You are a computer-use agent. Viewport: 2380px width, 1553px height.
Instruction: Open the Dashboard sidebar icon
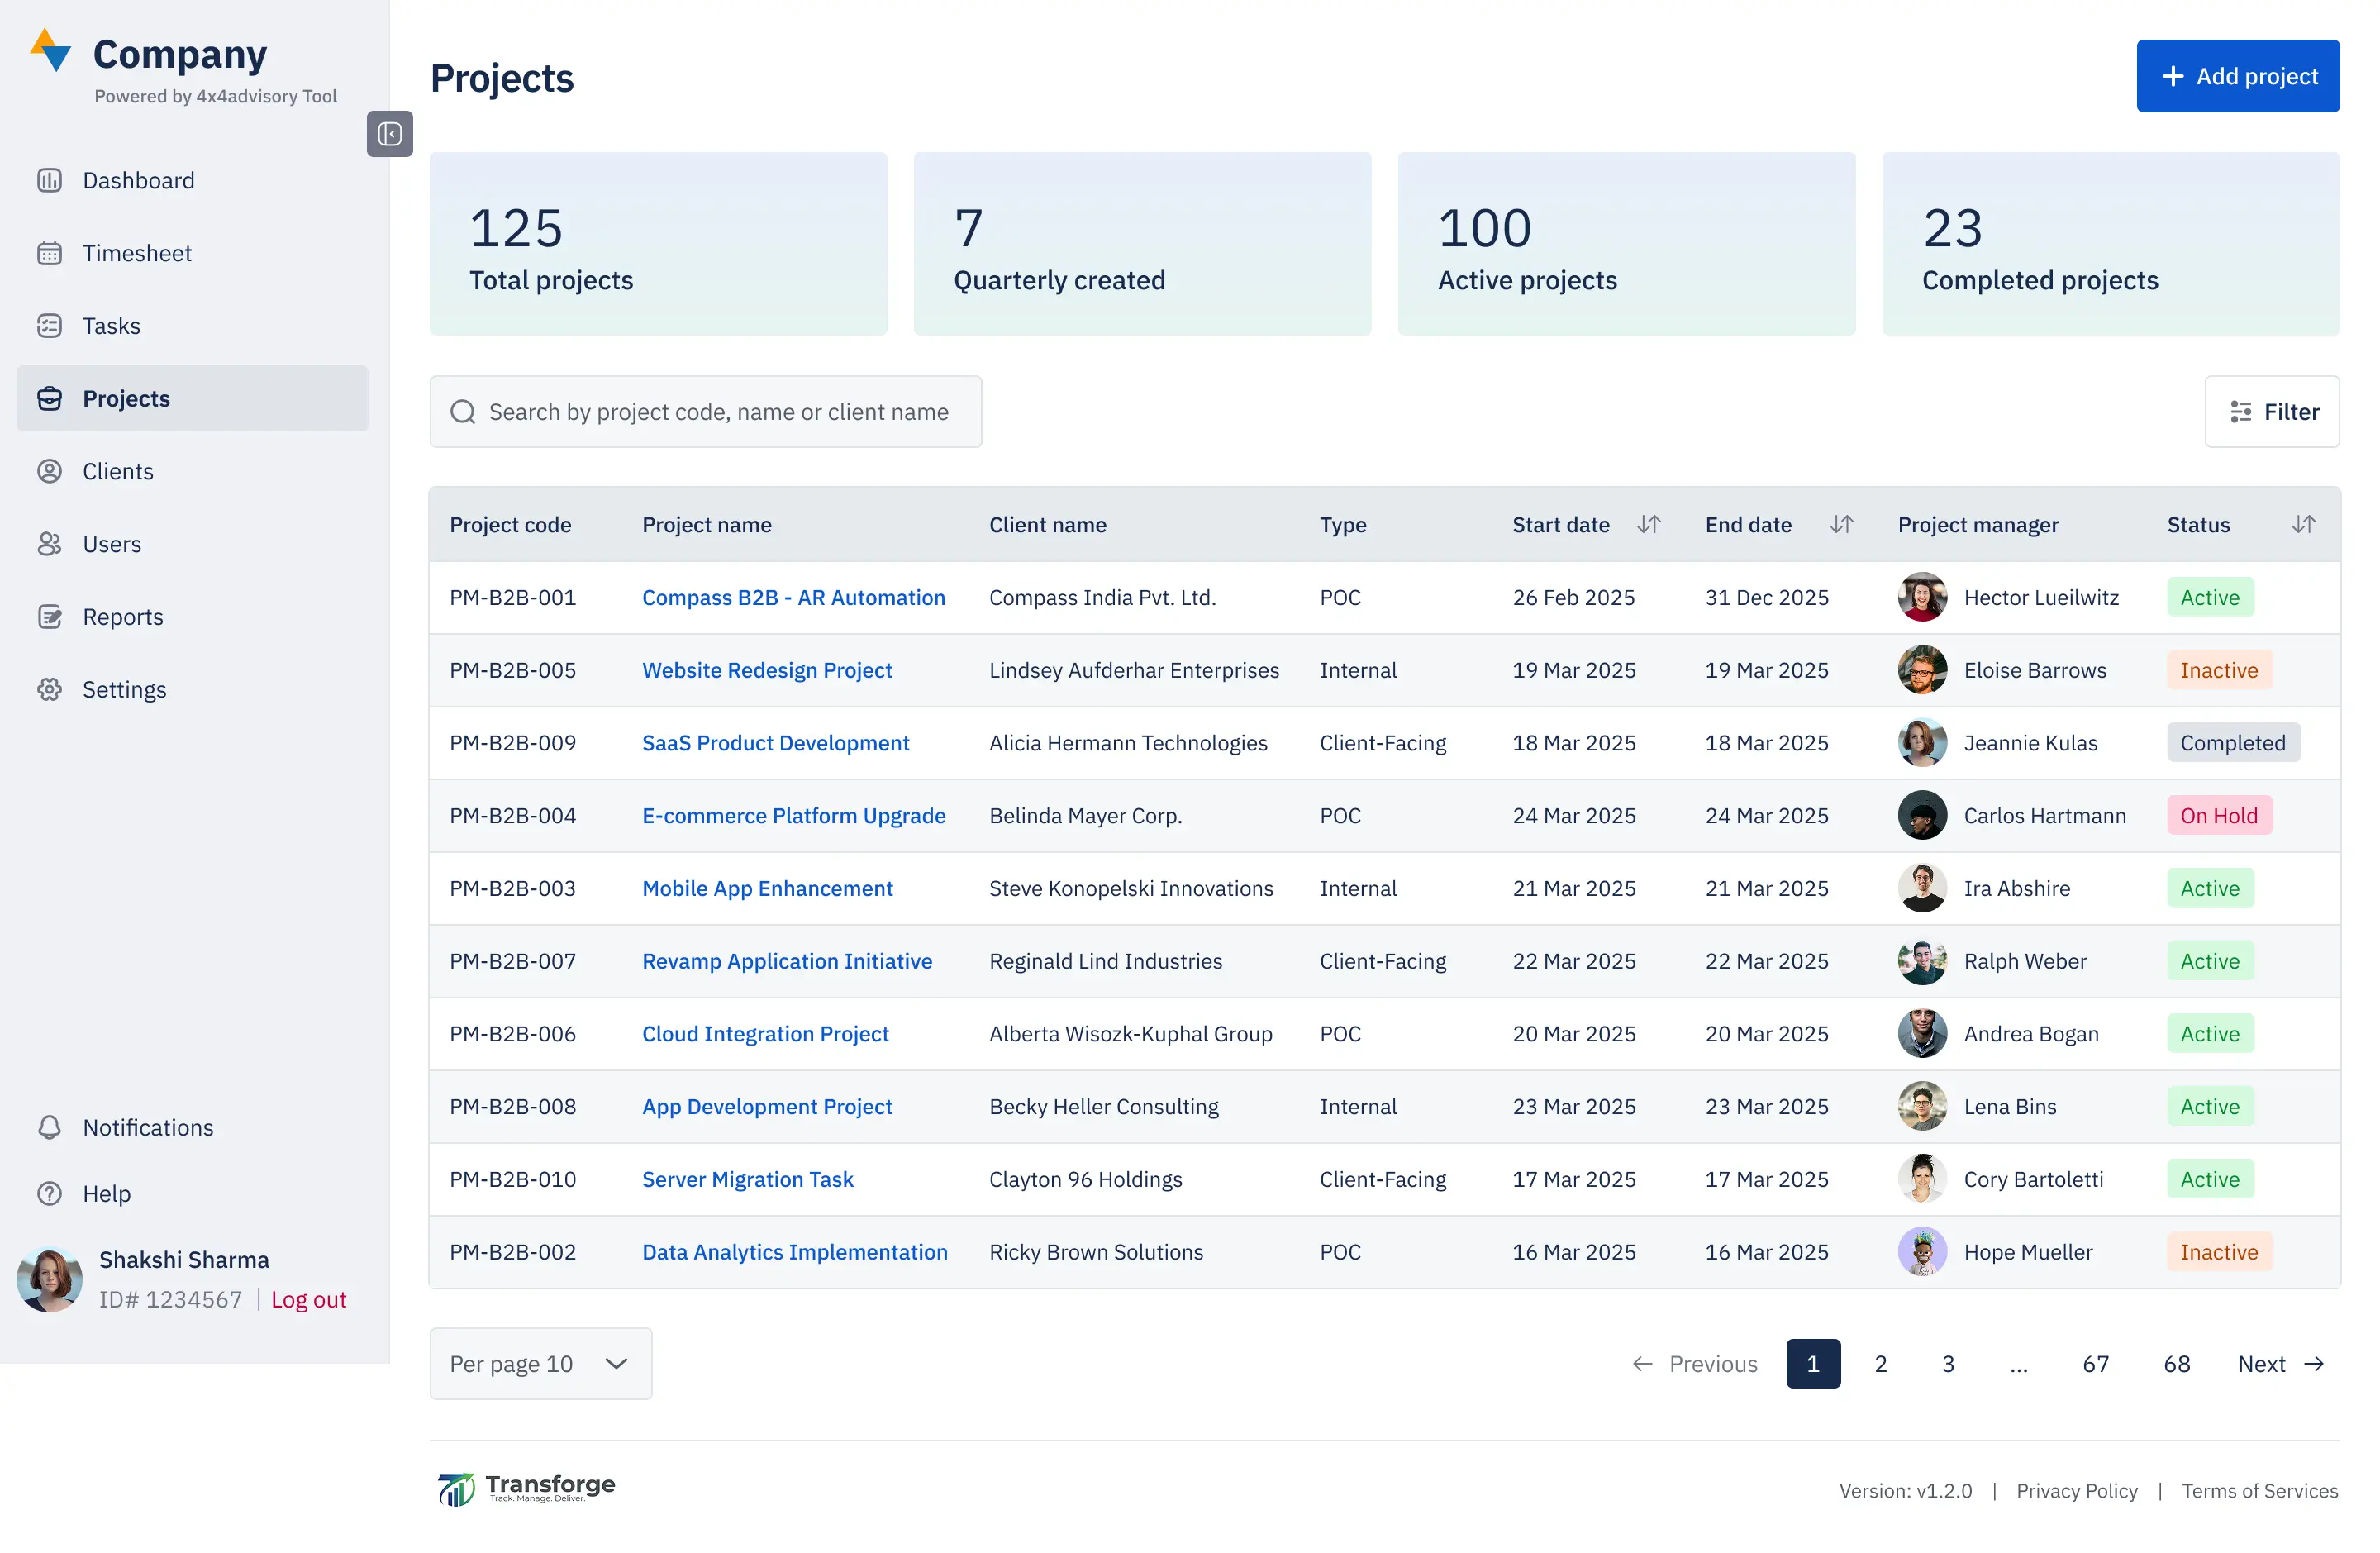coord(50,180)
